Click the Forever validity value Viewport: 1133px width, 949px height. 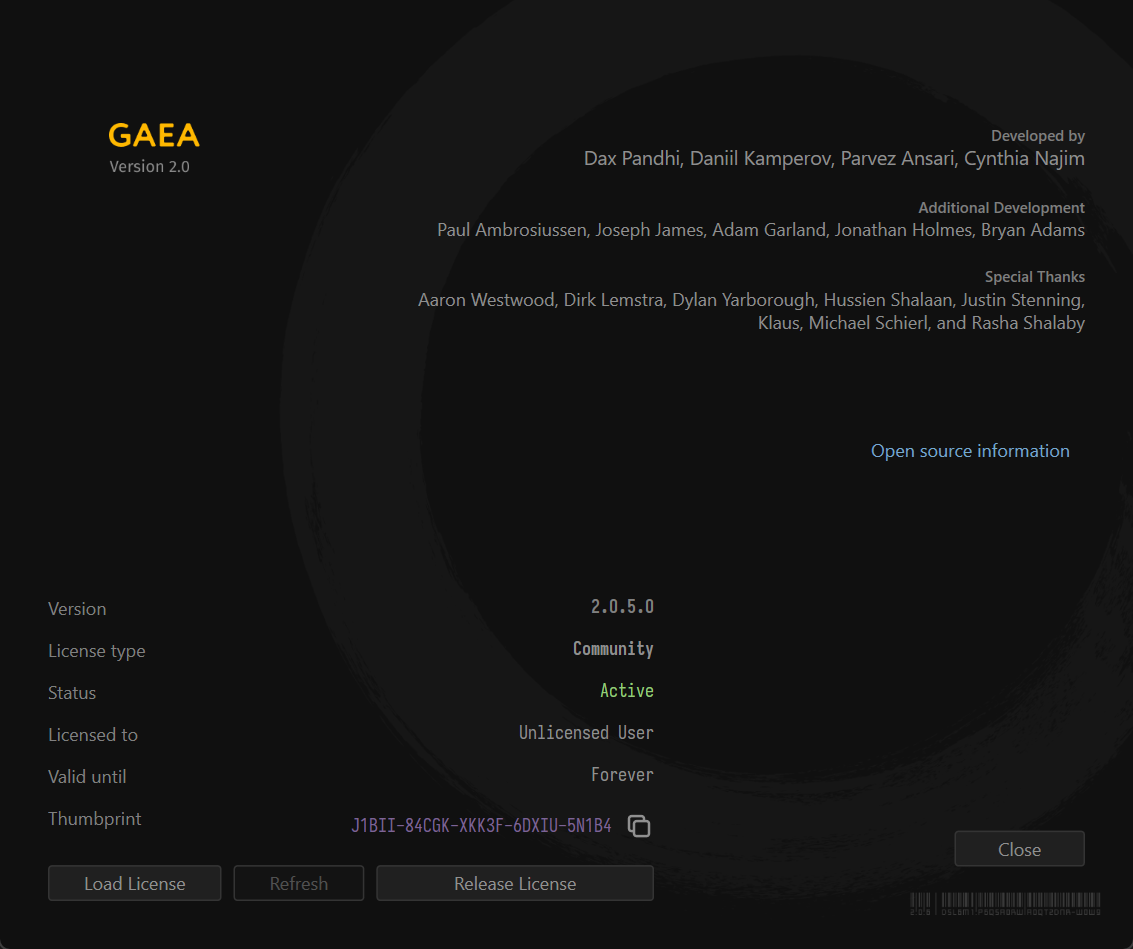[x=622, y=775]
